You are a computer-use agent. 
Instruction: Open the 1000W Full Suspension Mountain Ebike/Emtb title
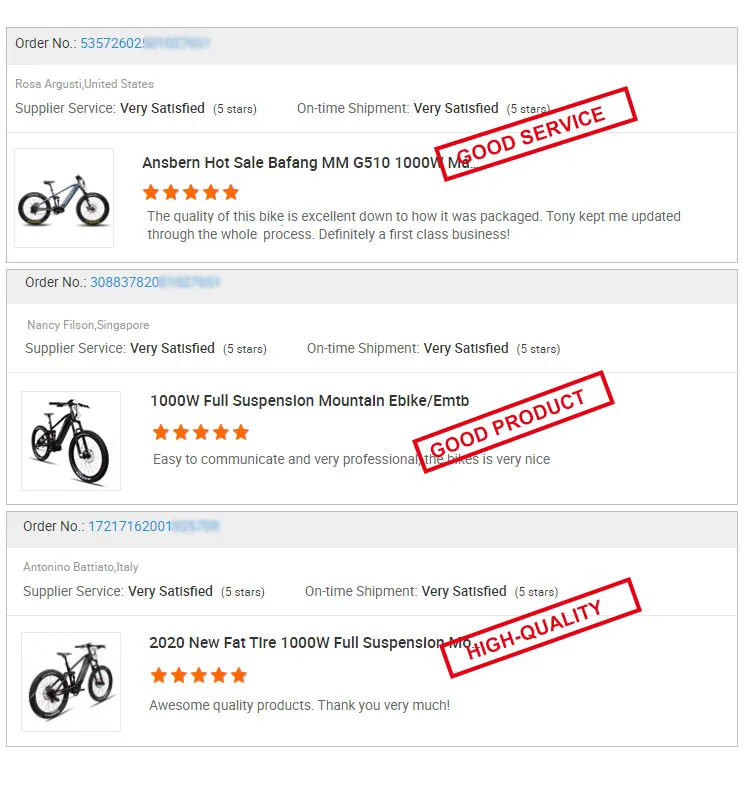(309, 401)
